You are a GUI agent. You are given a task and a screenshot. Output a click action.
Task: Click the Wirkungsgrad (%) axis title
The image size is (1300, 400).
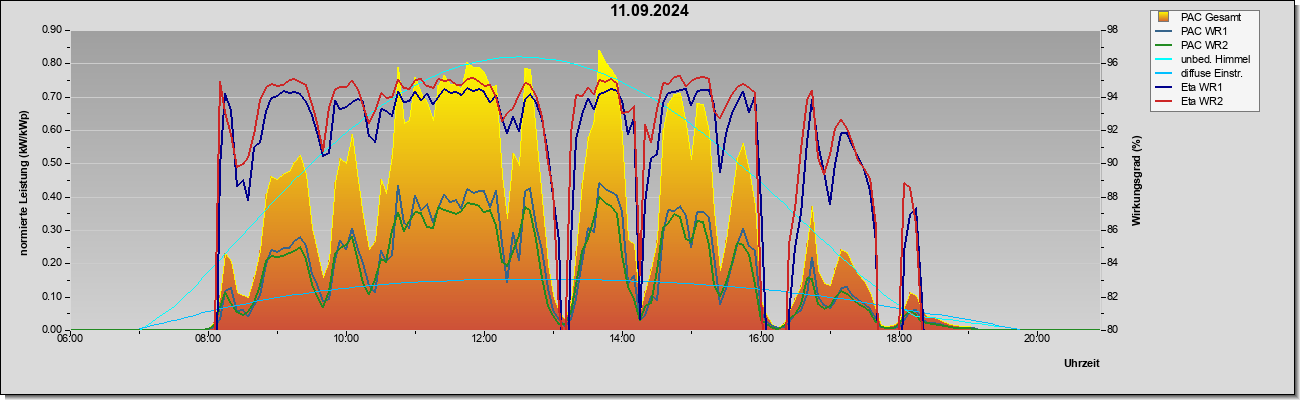pyautogui.click(x=1137, y=180)
